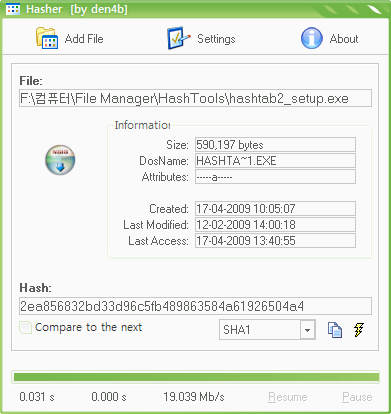
Task: Click the 0.031 s elapsed time text
Action: pyautogui.click(x=37, y=397)
